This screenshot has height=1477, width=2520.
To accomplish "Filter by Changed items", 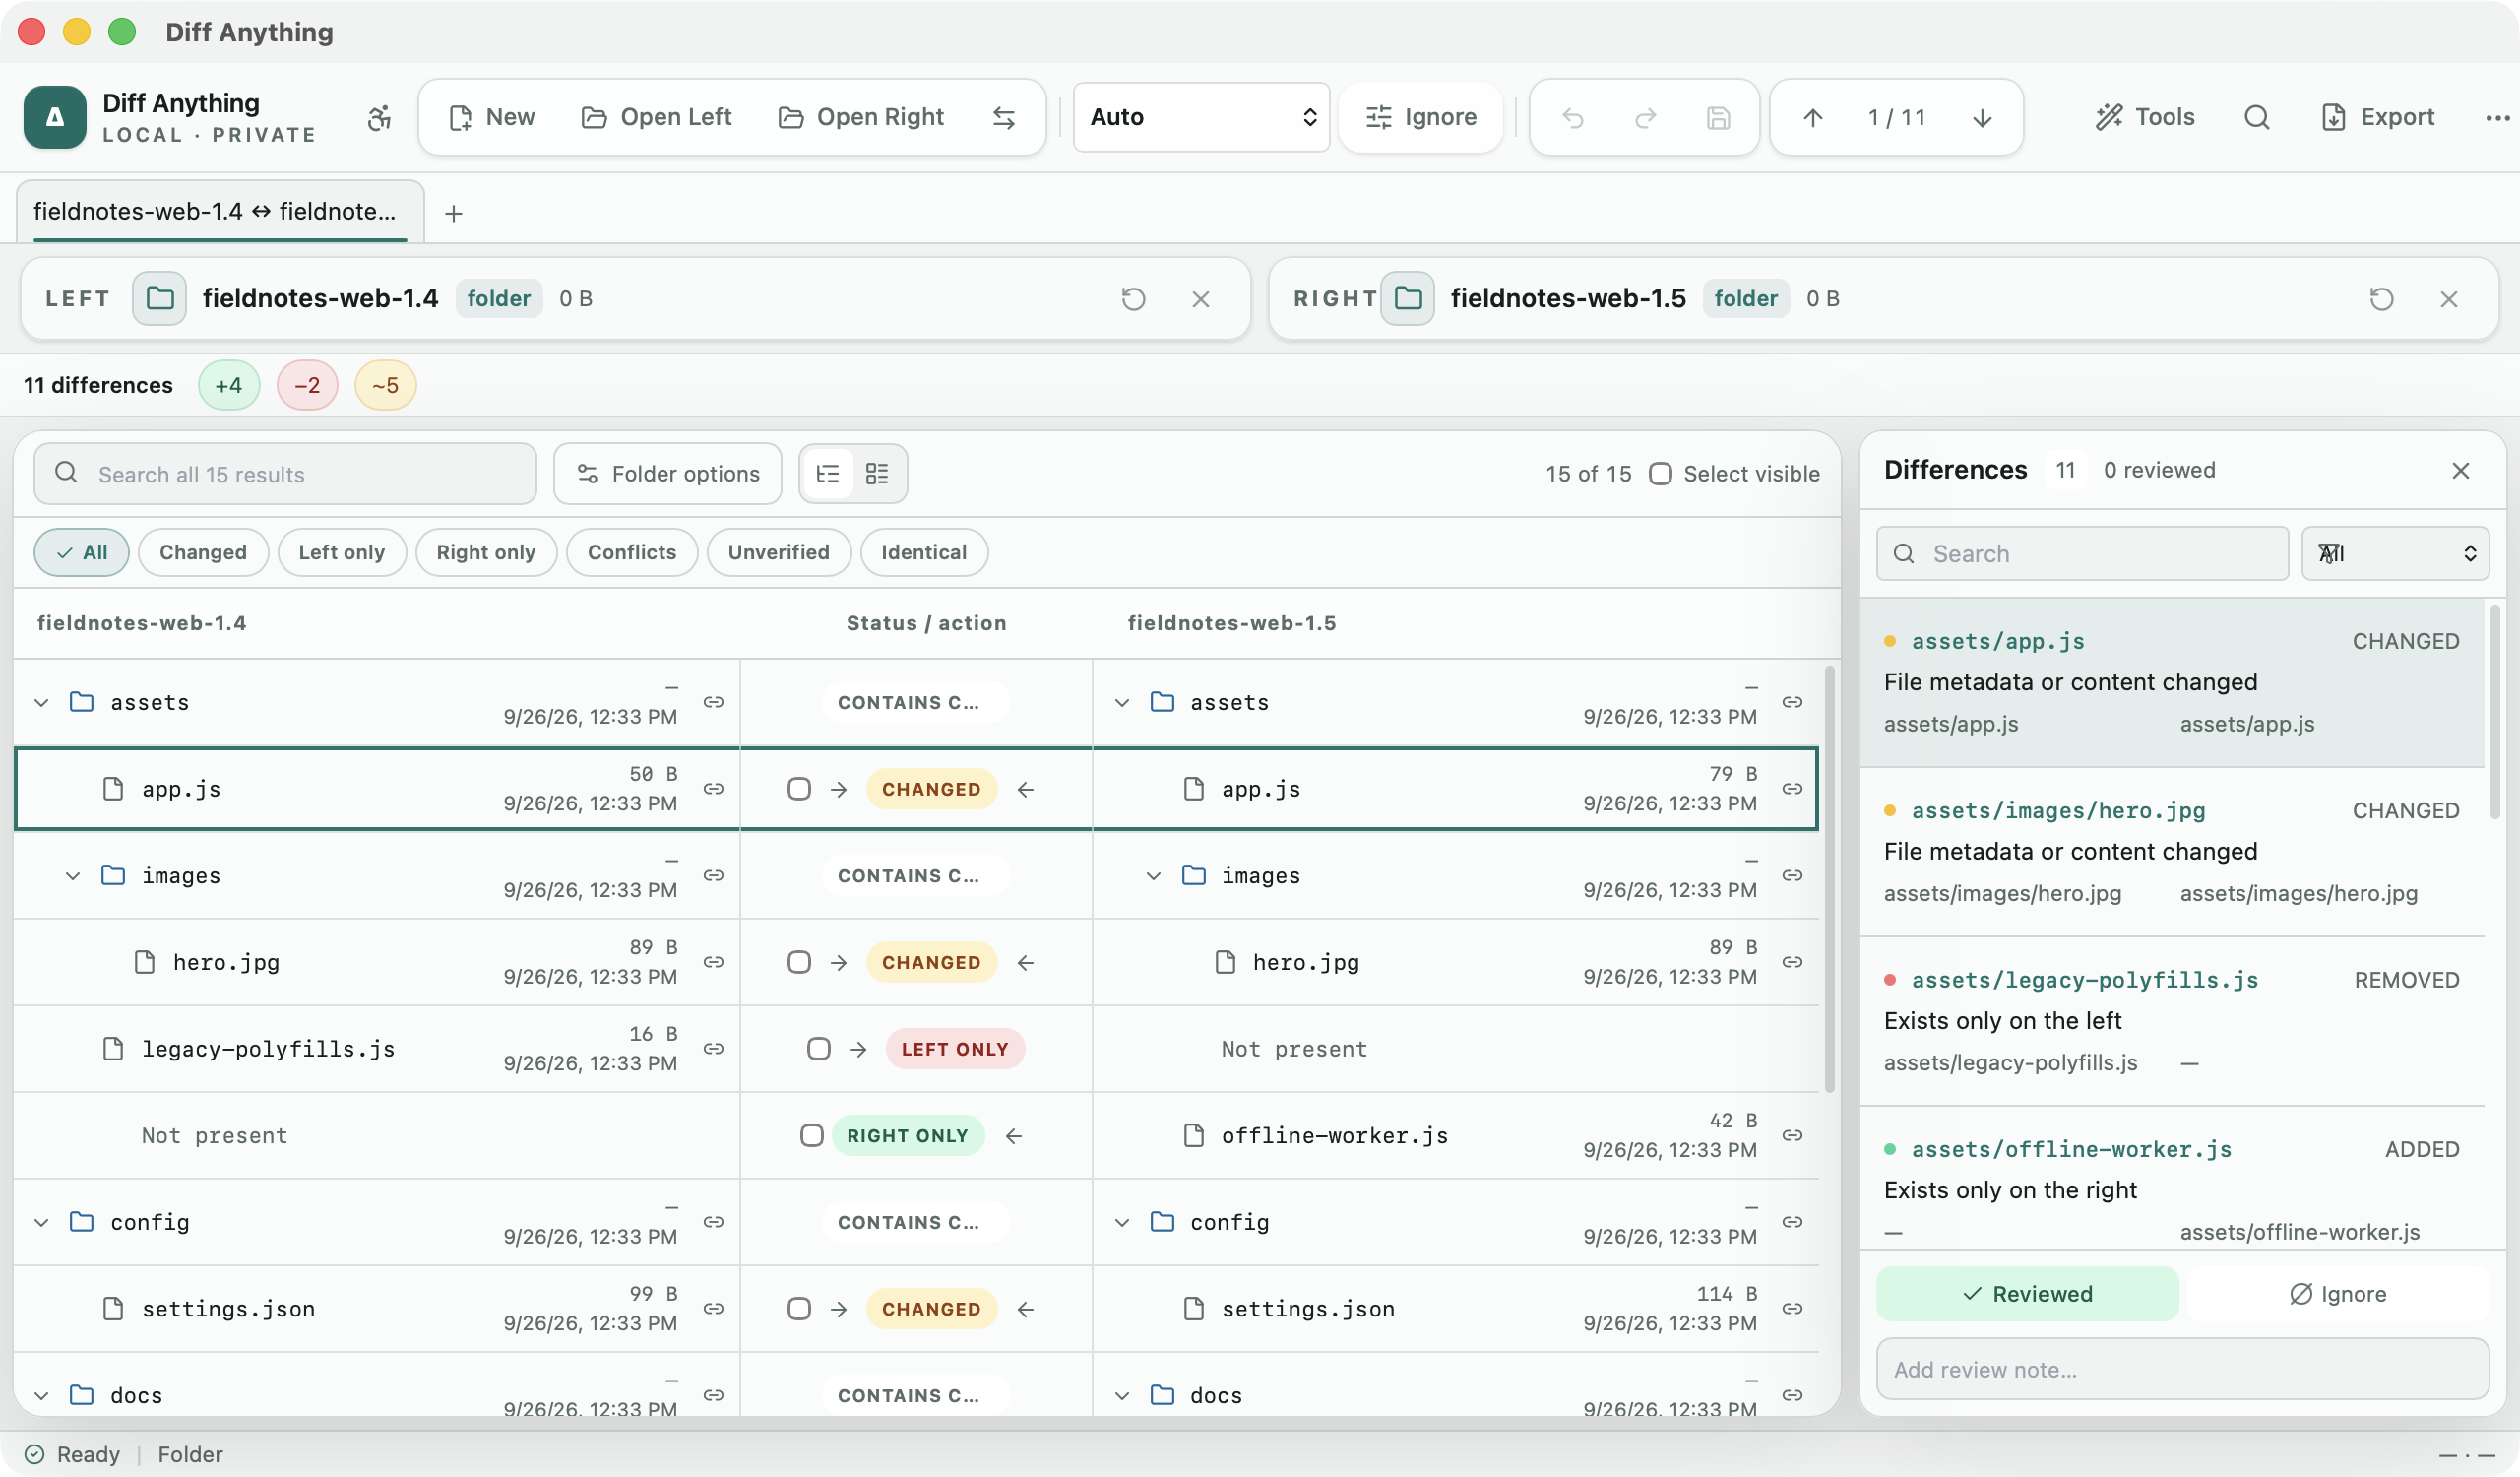I will (203, 552).
